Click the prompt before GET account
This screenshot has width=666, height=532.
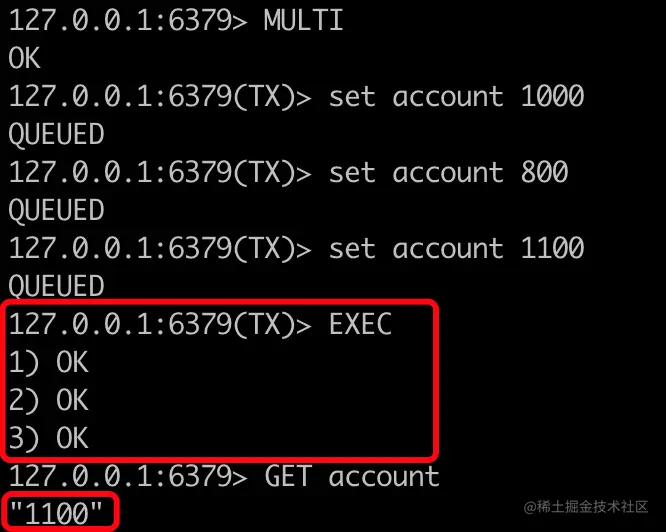pos(127,476)
